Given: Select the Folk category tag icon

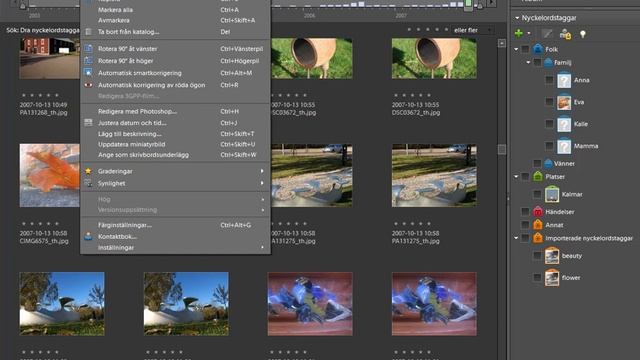Looking at the screenshot, I should point(538,49).
